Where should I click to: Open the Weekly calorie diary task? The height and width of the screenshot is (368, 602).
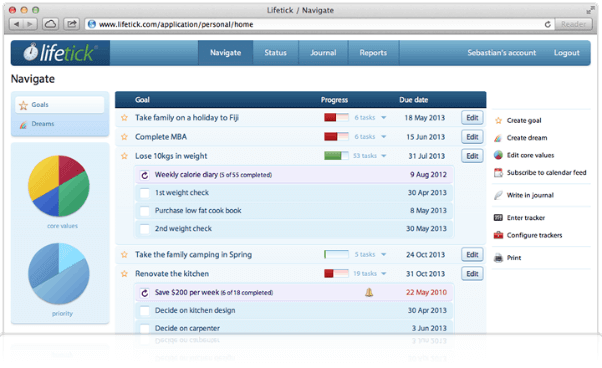coord(294,175)
